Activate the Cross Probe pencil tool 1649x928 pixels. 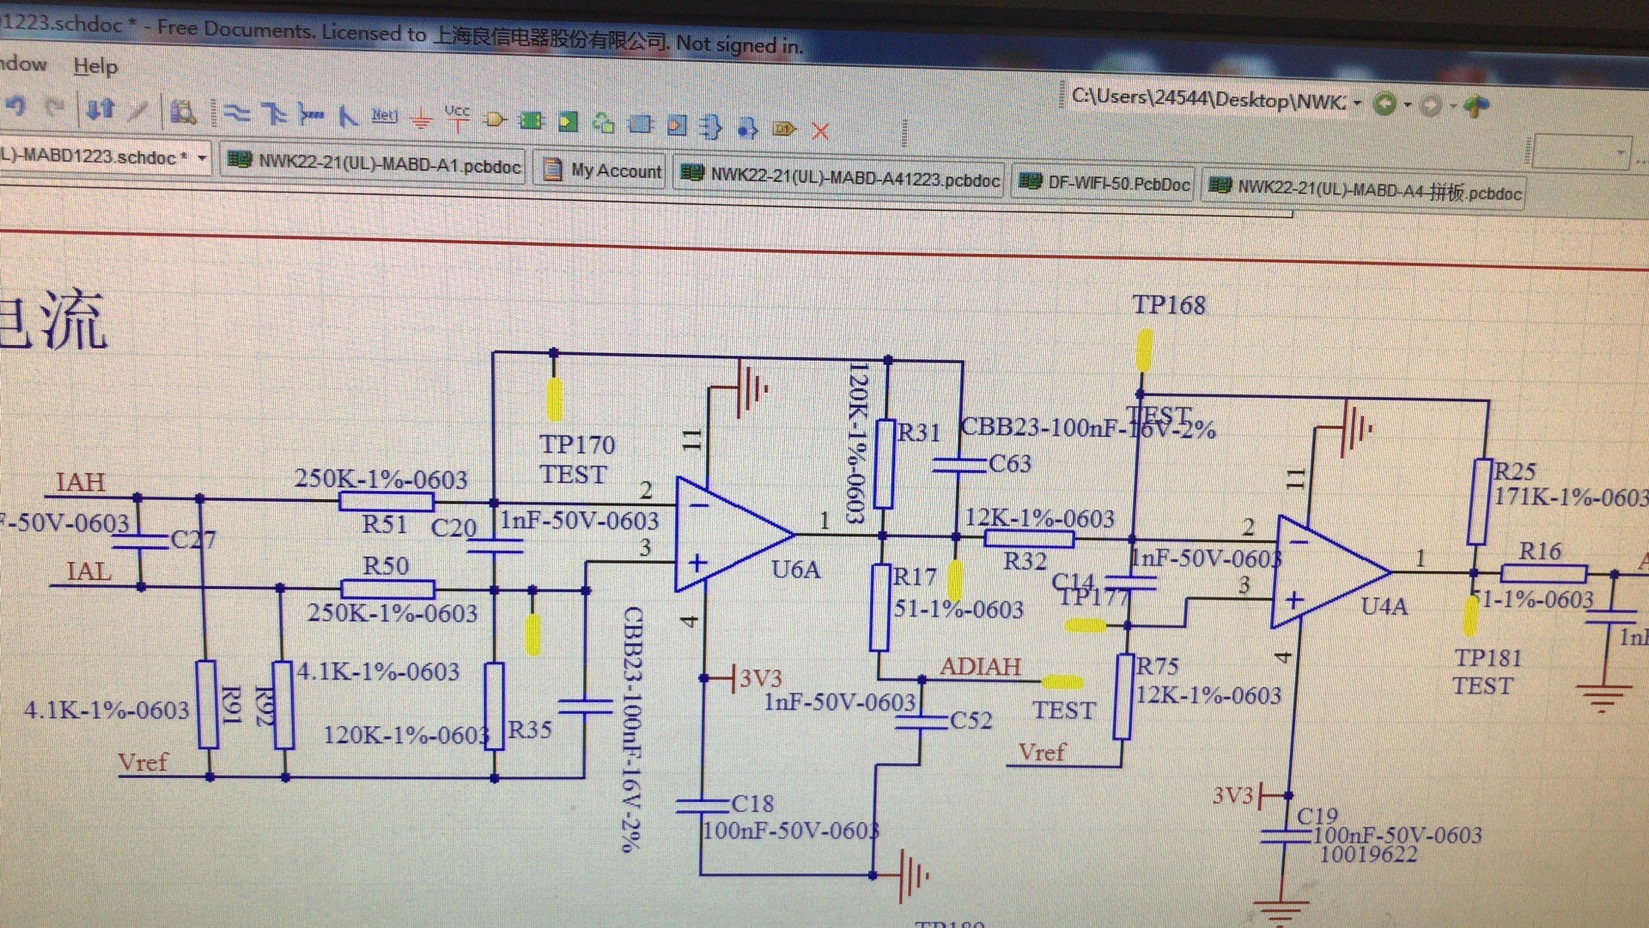(x=138, y=111)
